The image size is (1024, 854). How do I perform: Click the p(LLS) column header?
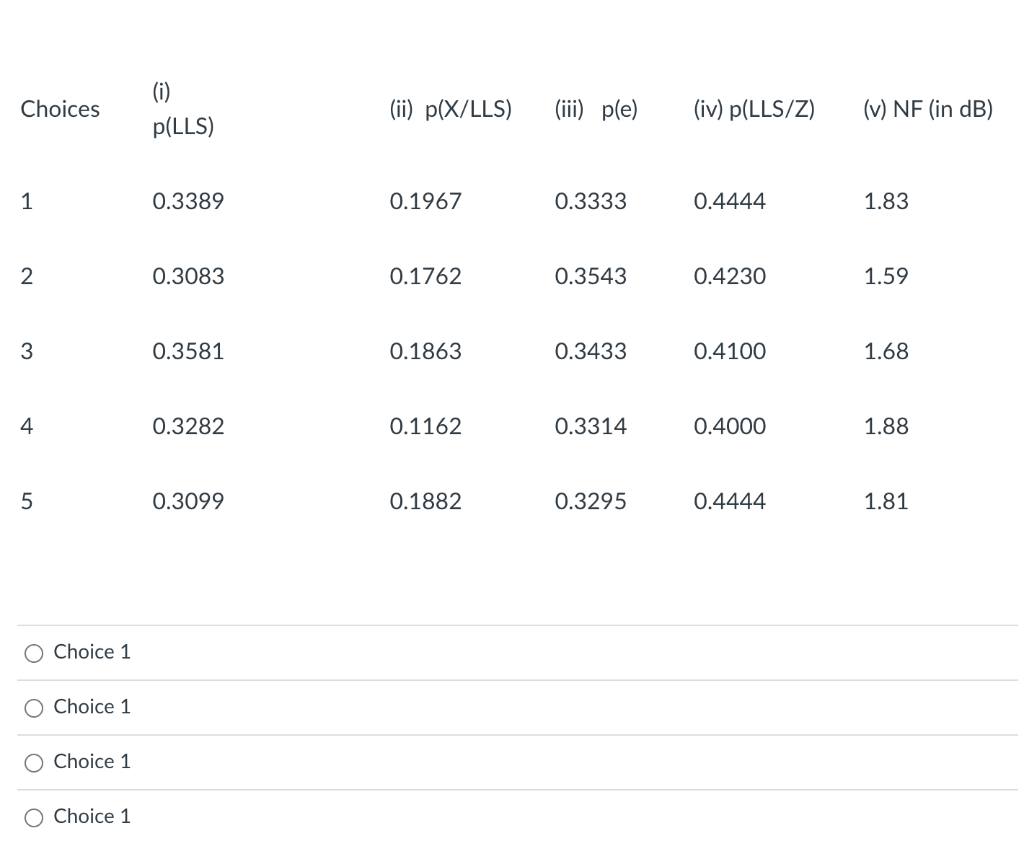pyautogui.click(x=183, y=109)
